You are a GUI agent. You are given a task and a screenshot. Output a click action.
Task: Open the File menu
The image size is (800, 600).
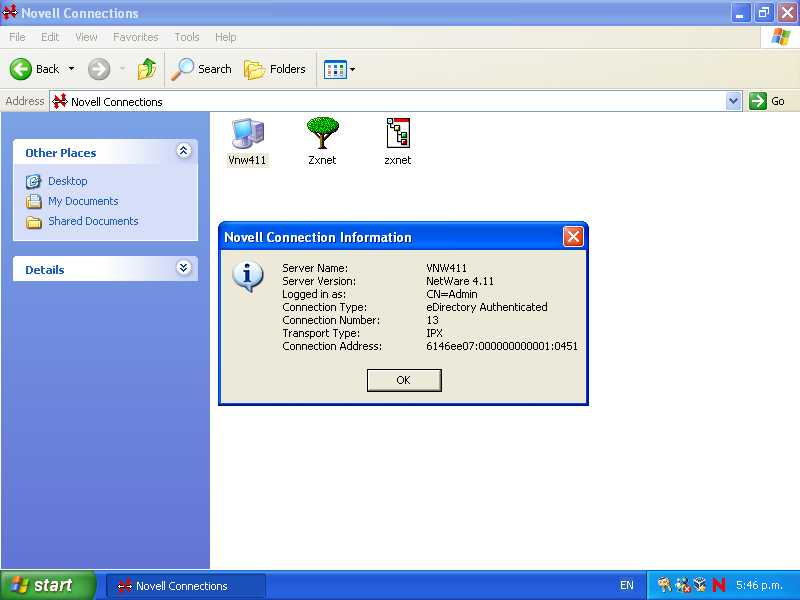click(x=17, y=37)
